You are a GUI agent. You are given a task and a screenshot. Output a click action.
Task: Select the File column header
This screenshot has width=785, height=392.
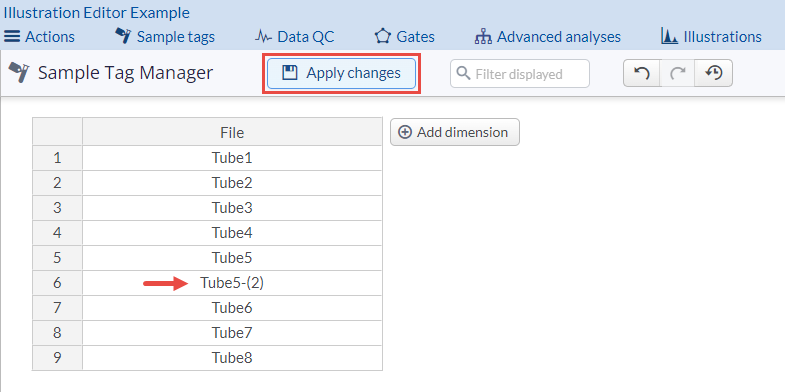[232, 132]
